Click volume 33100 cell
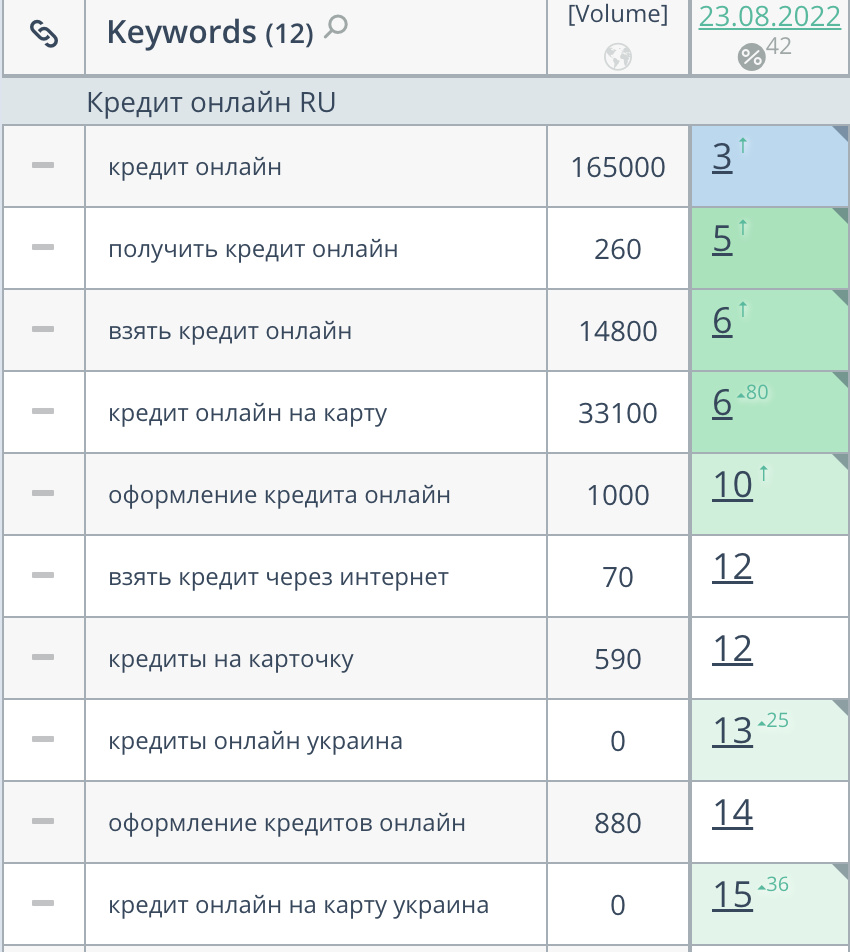The image size is (850, 952). (618, 413)
